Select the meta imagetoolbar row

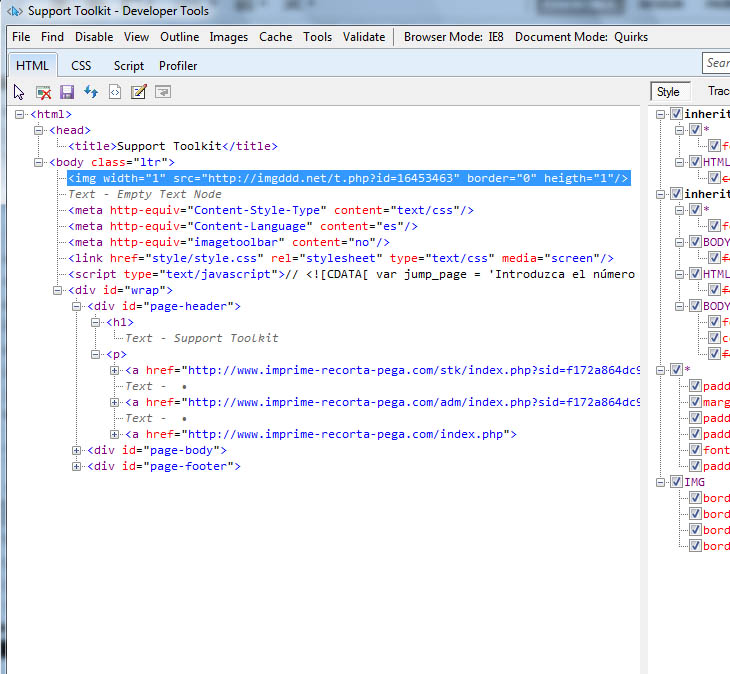click(x=229, y=243)
